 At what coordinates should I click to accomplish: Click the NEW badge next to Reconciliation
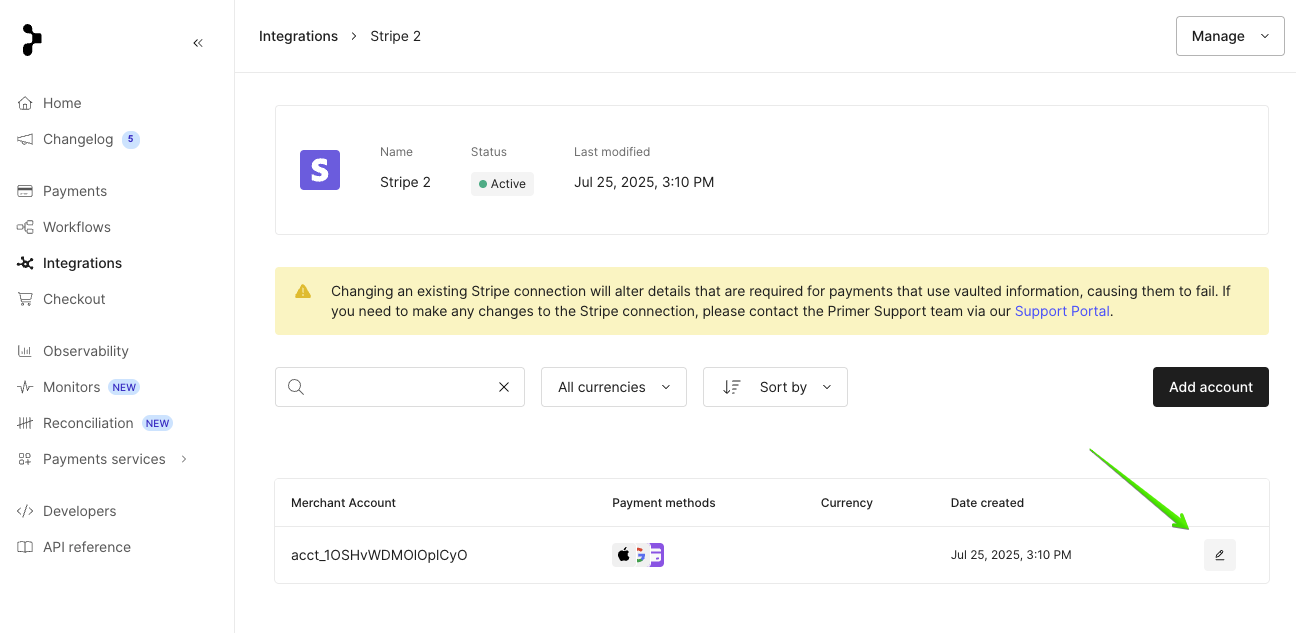pyautogui.click(x=157, y=423)
